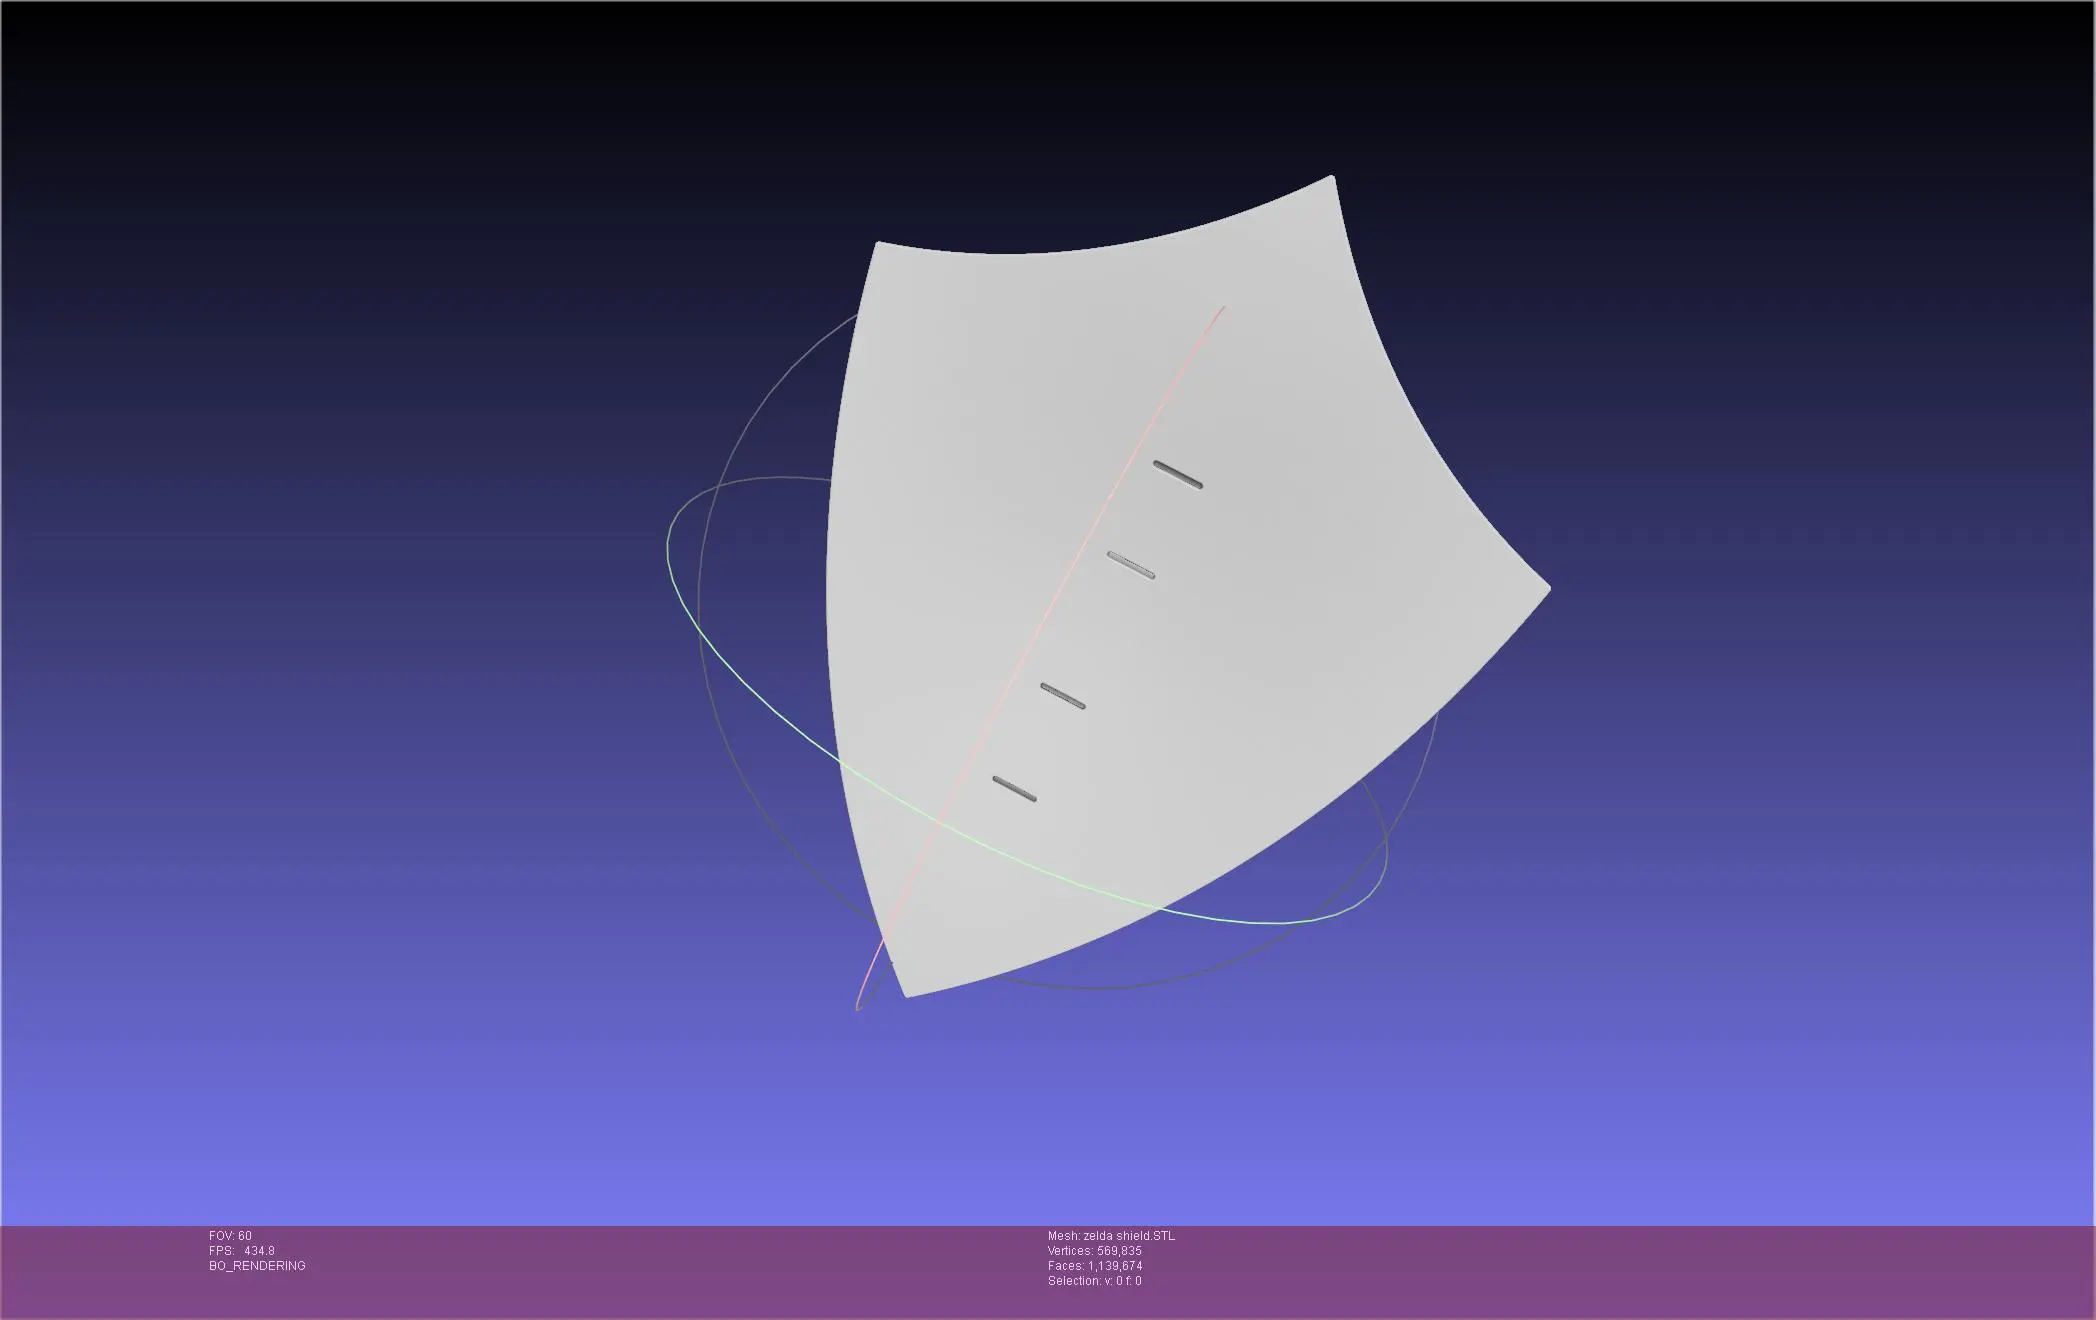Click the BO_RENDERING status text

pyautogui.click(x=257, y=1266)
